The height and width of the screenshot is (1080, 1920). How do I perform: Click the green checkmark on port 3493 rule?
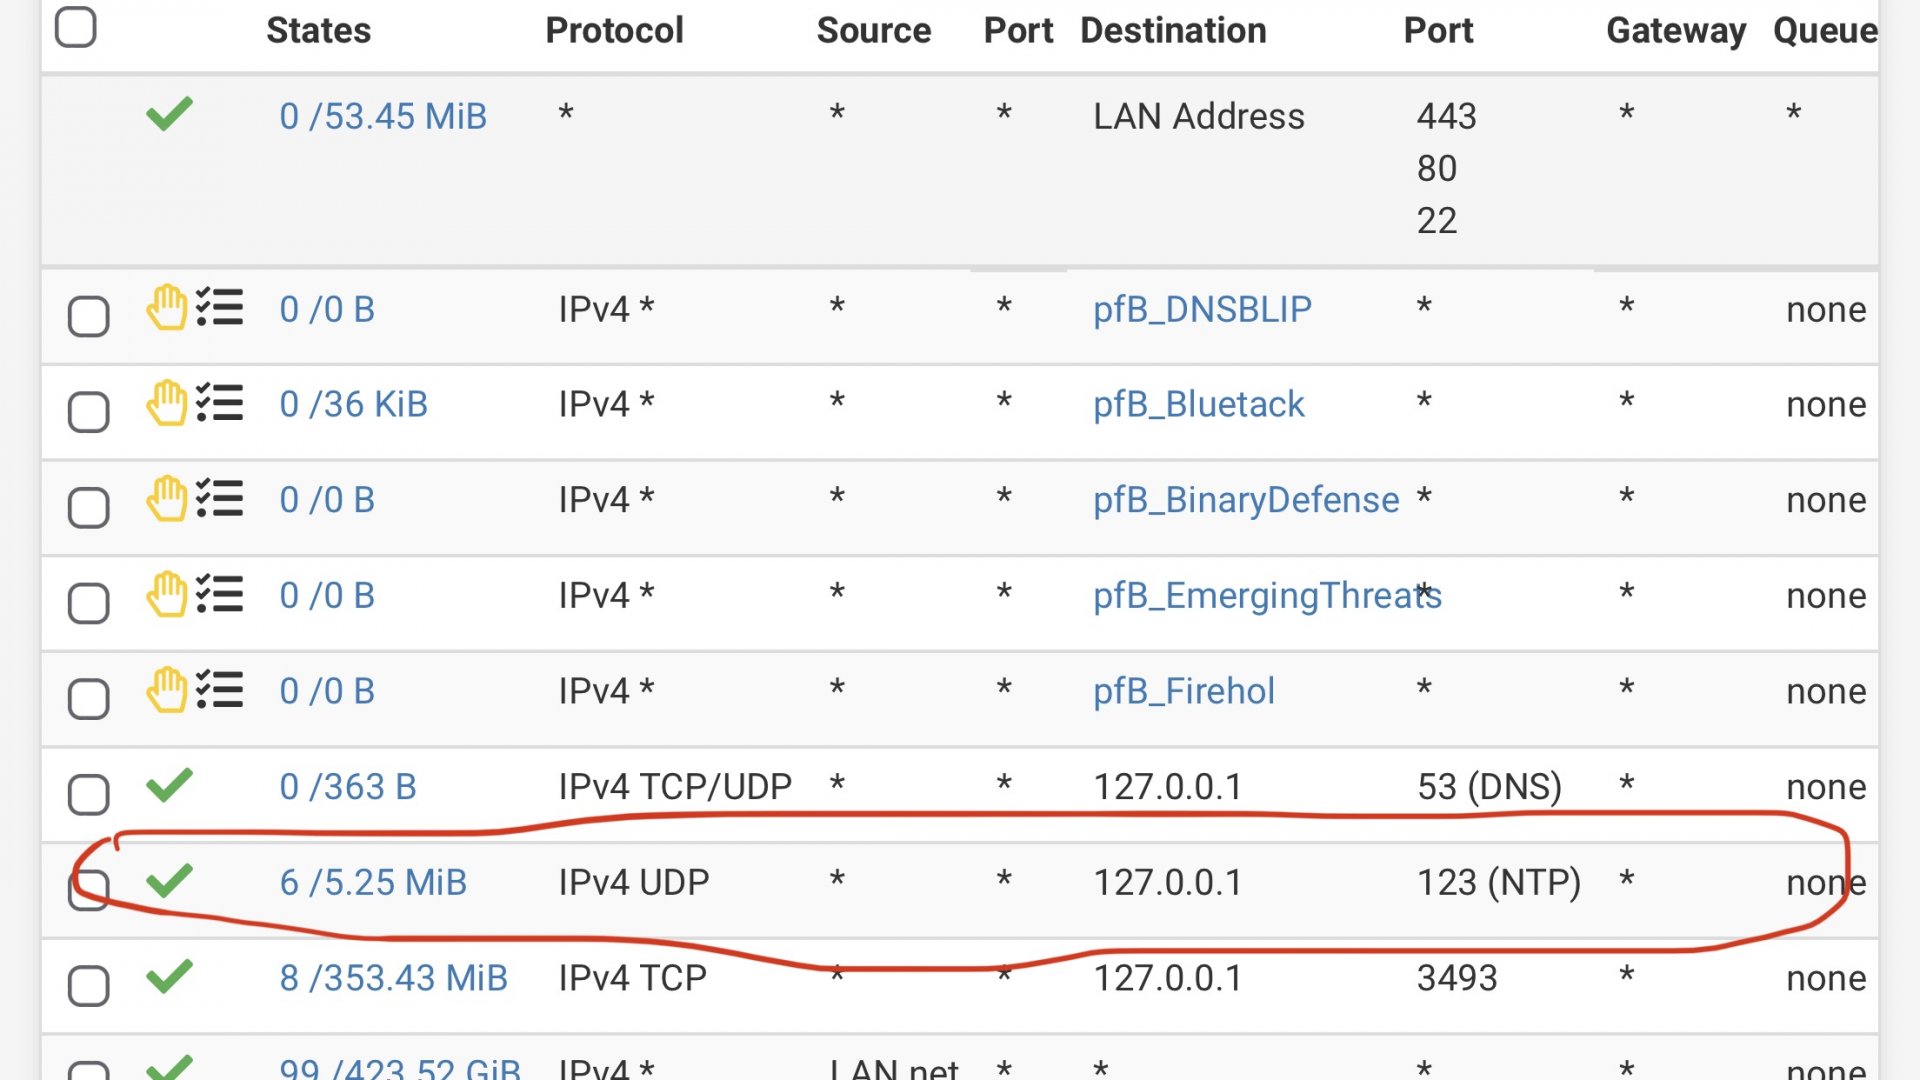169,976
